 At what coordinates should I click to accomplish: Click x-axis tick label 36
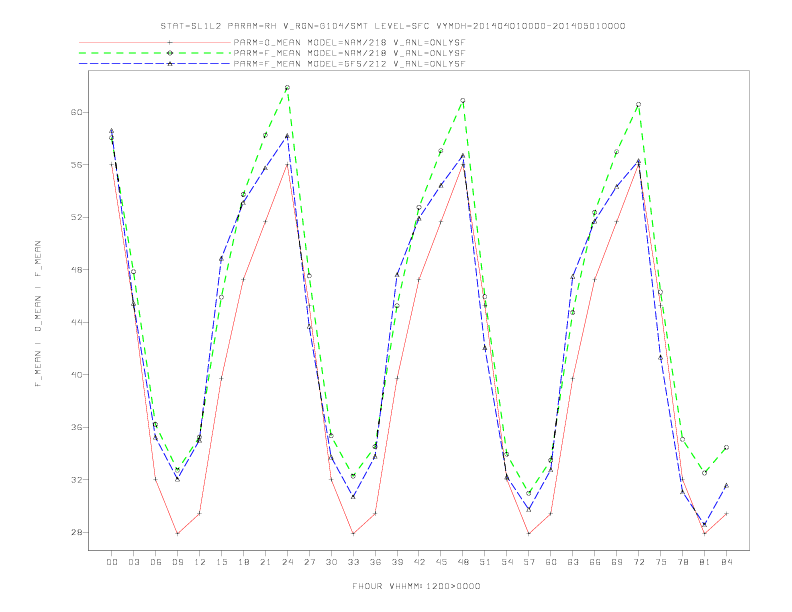click(x=375, y=562)
